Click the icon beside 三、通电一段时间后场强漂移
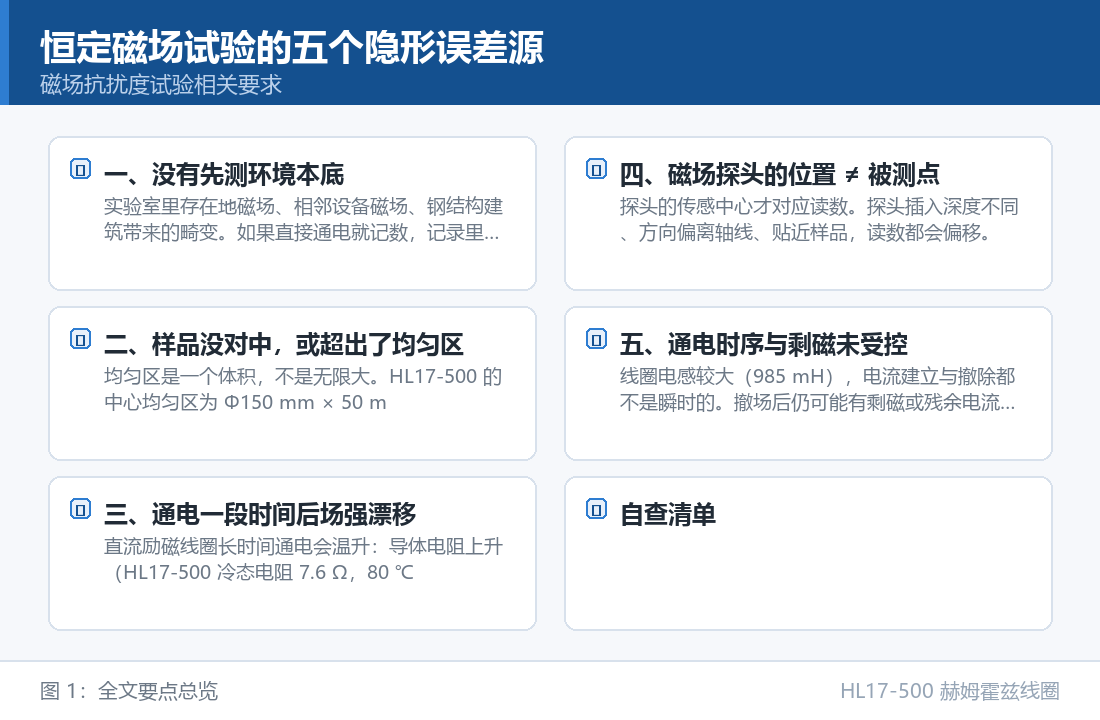 [x=81, y=509]
